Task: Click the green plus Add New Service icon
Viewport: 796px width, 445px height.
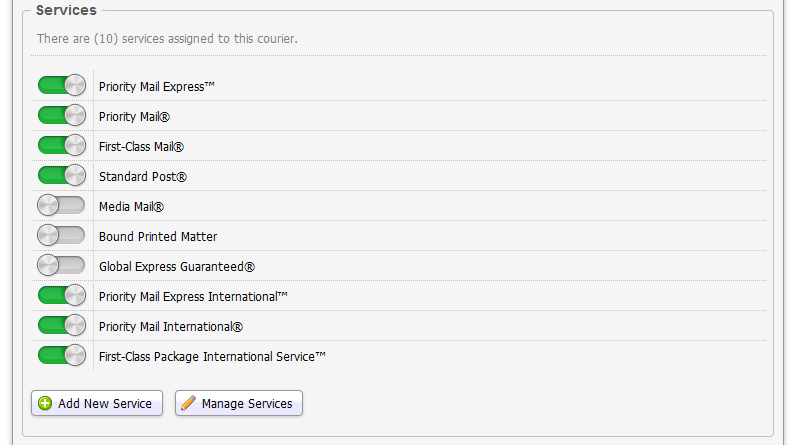Action: click(x=45, y=404)
